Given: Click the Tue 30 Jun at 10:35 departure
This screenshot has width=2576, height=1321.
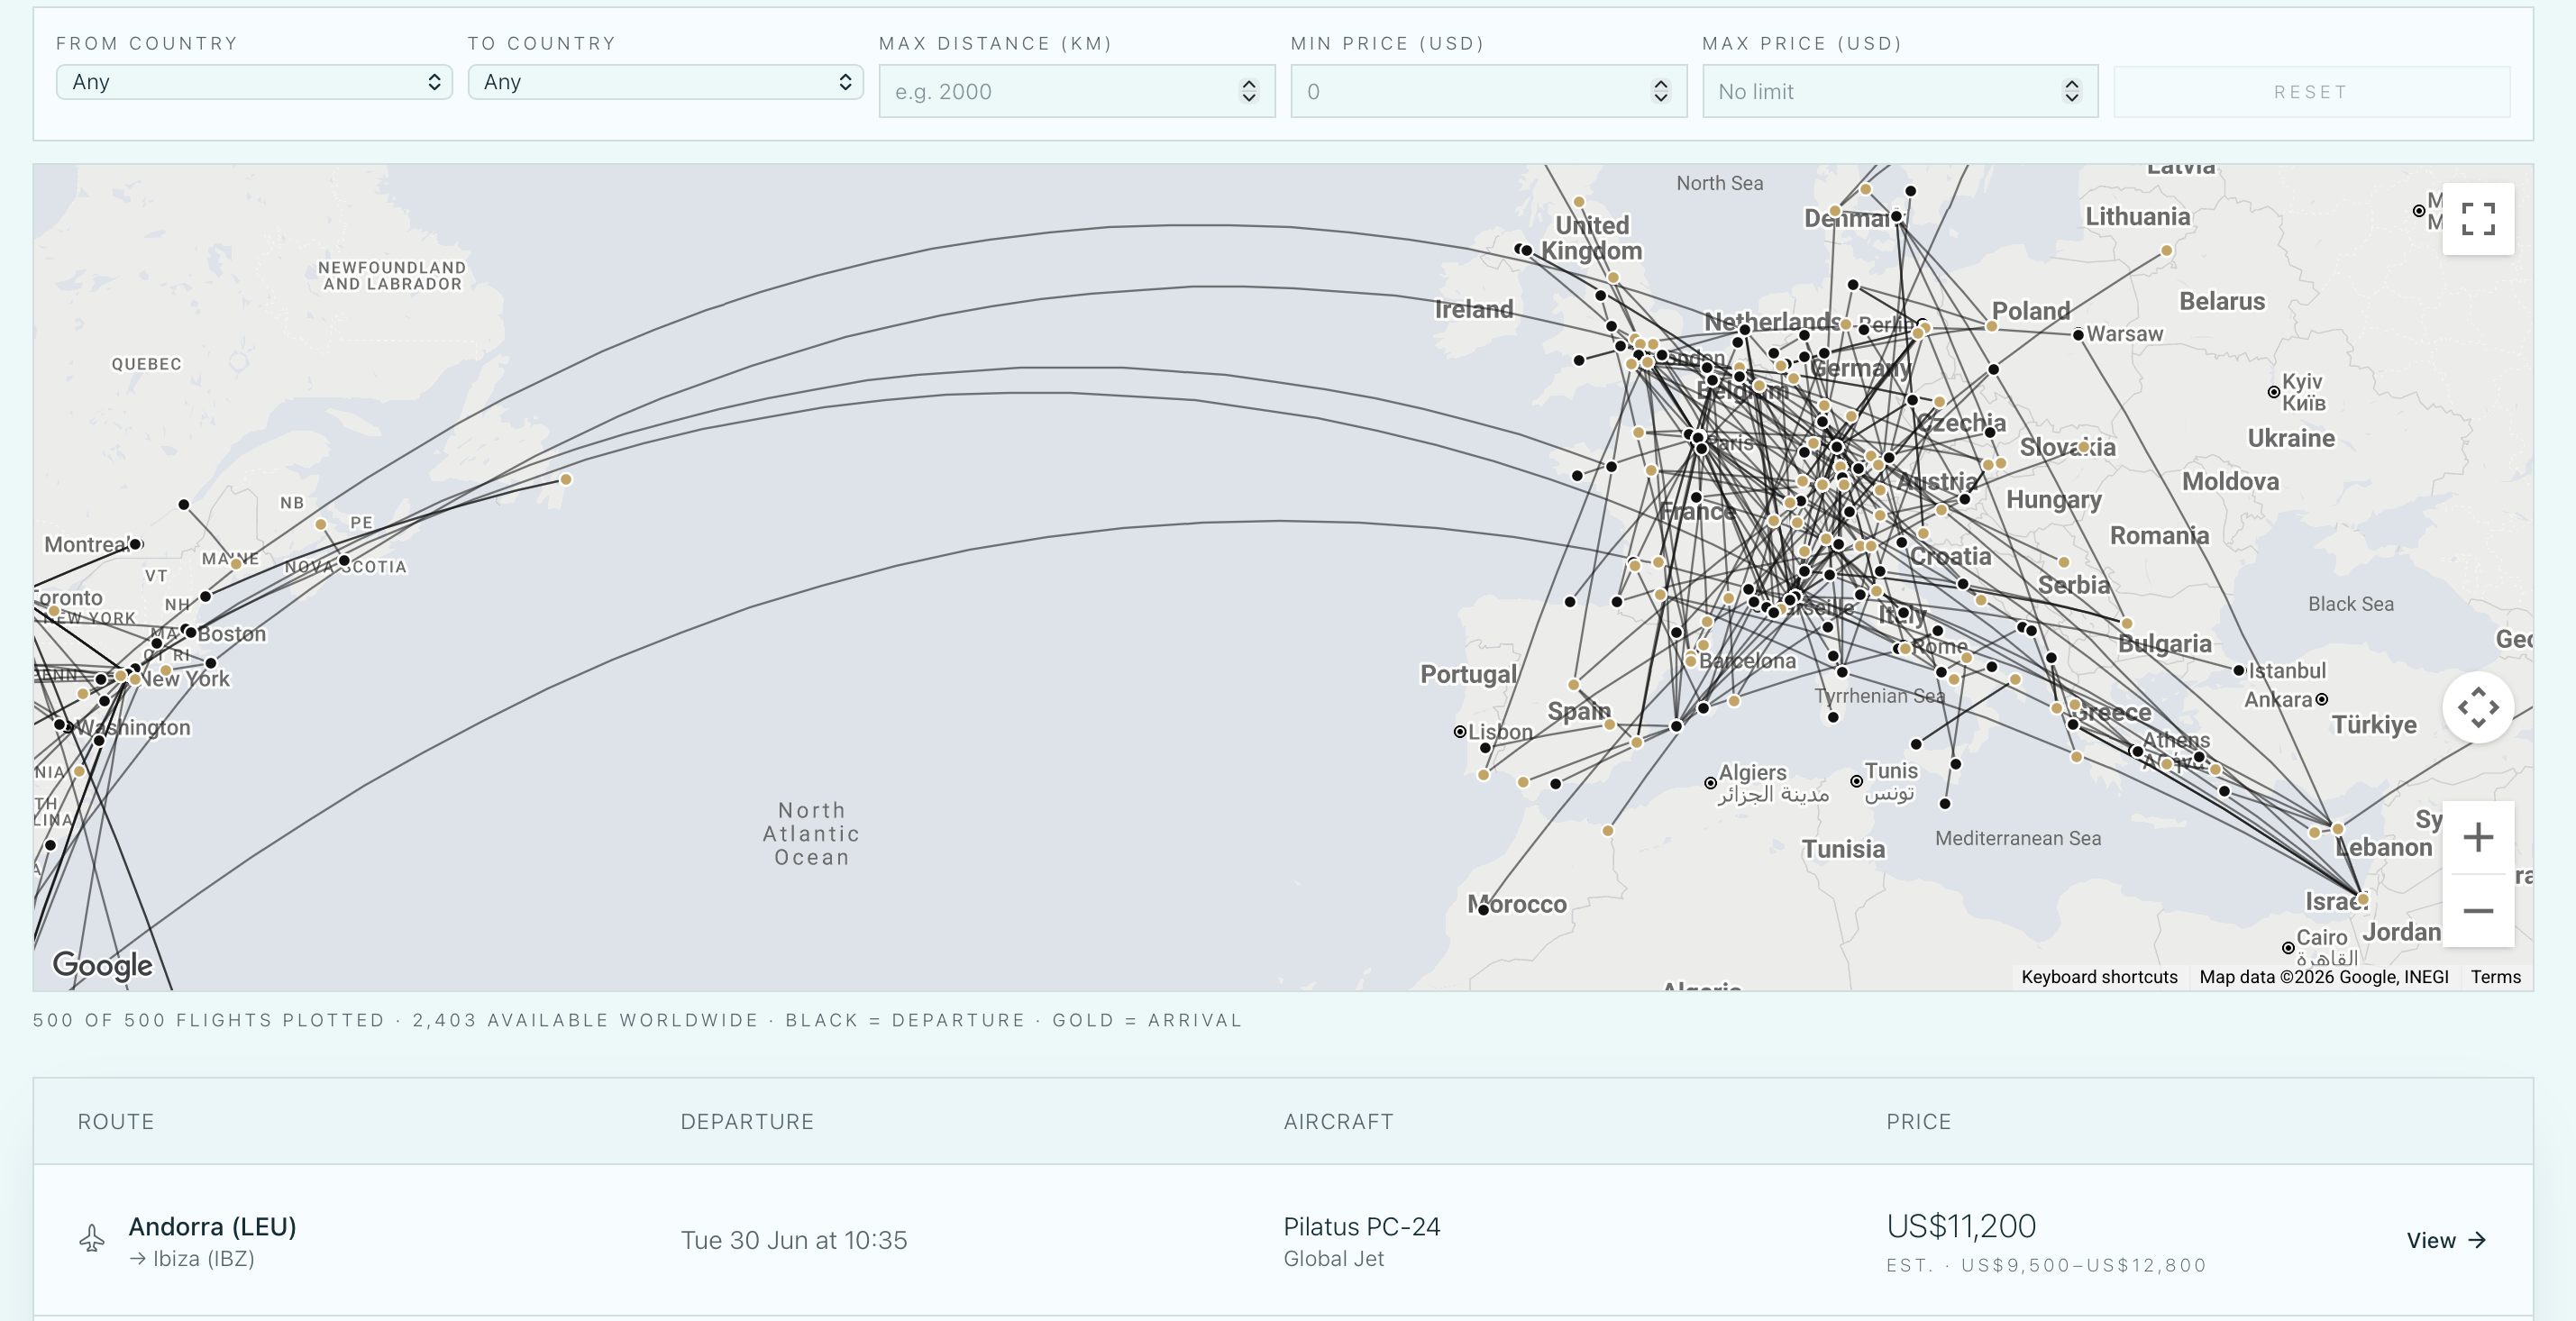Looking at the screenshot, I should pos(794,1240).
